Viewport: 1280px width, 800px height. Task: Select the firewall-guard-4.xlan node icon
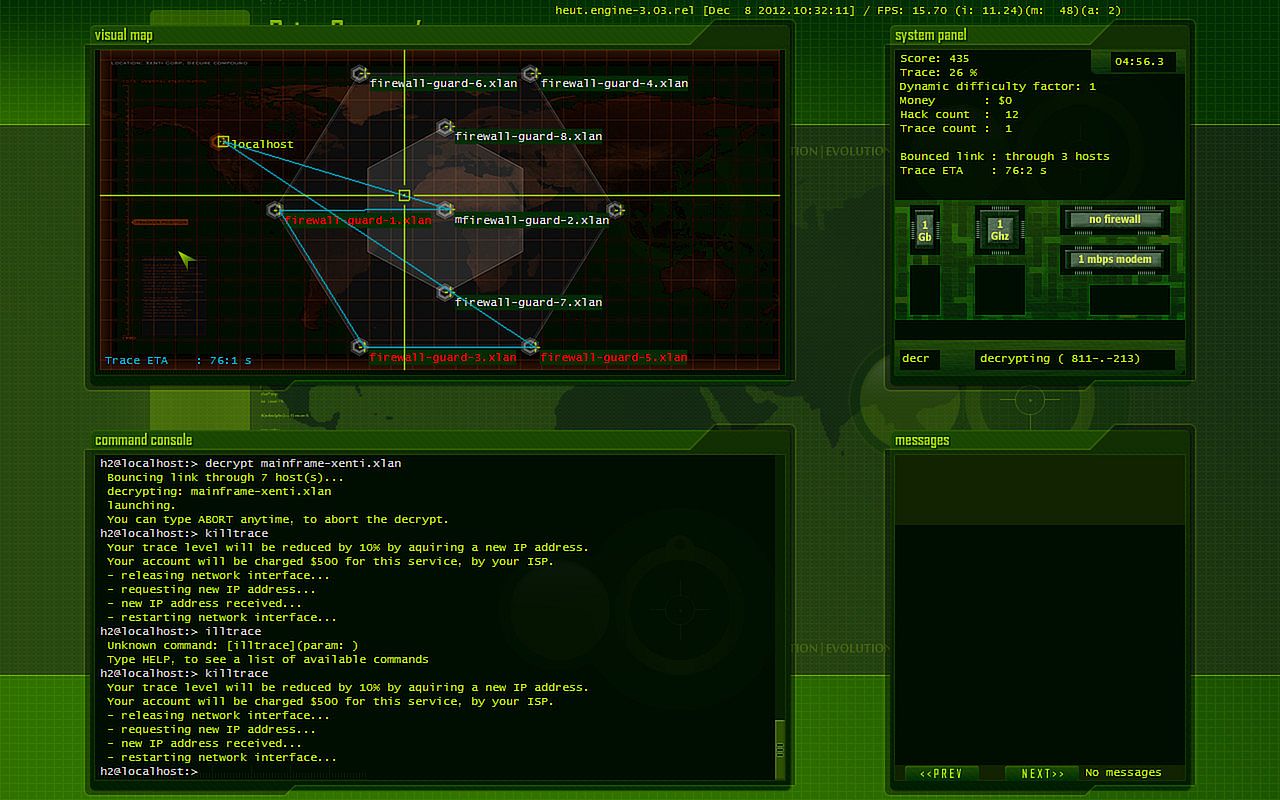point(531,74)
